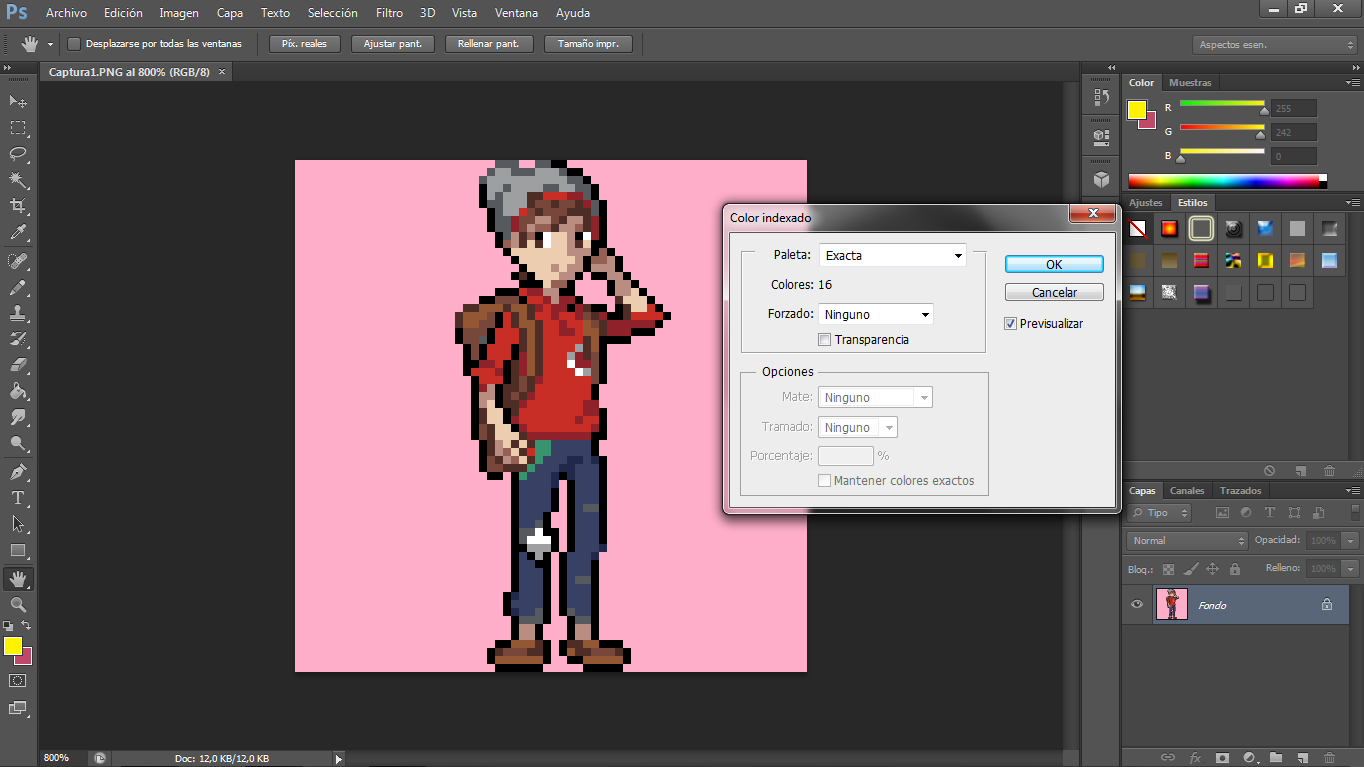Open the Paleta dropdown
Image resolution: width=1364 pixels, height=767 pixels.
[892, 256]
